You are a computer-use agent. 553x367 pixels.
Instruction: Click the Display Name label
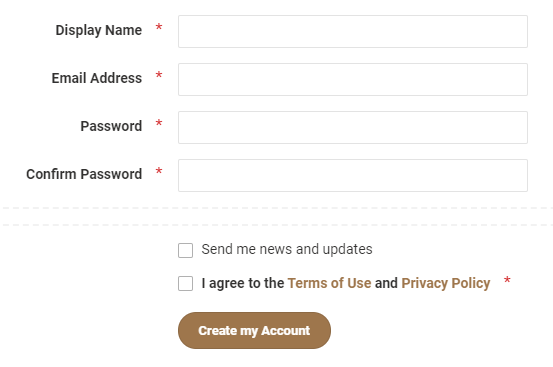[99, 30]
